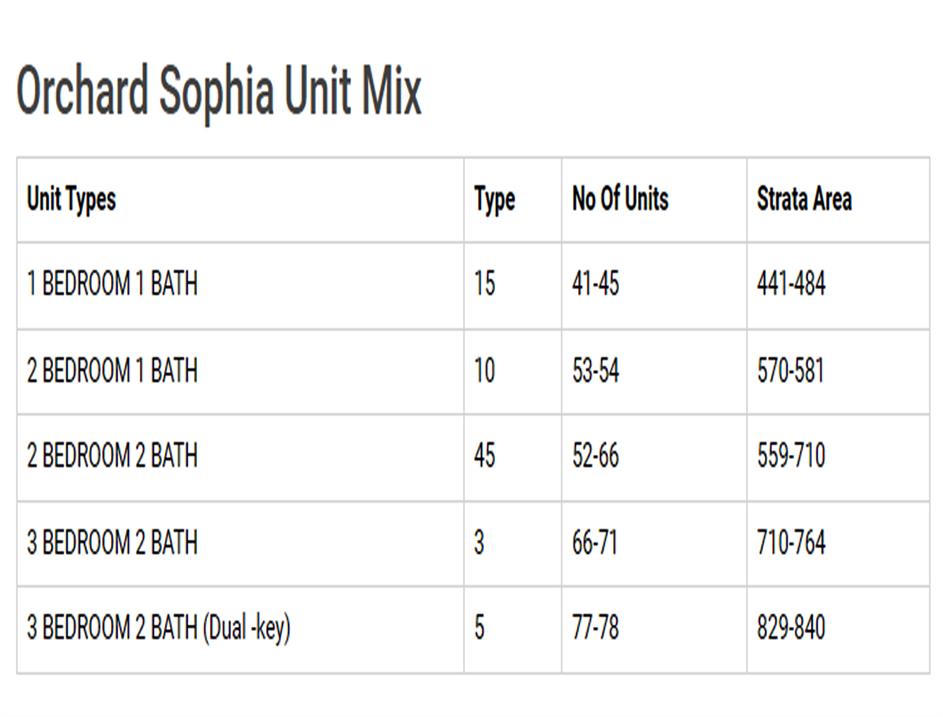Click the "41-45" units cell
943x717 pixels.
coord(595,285)
